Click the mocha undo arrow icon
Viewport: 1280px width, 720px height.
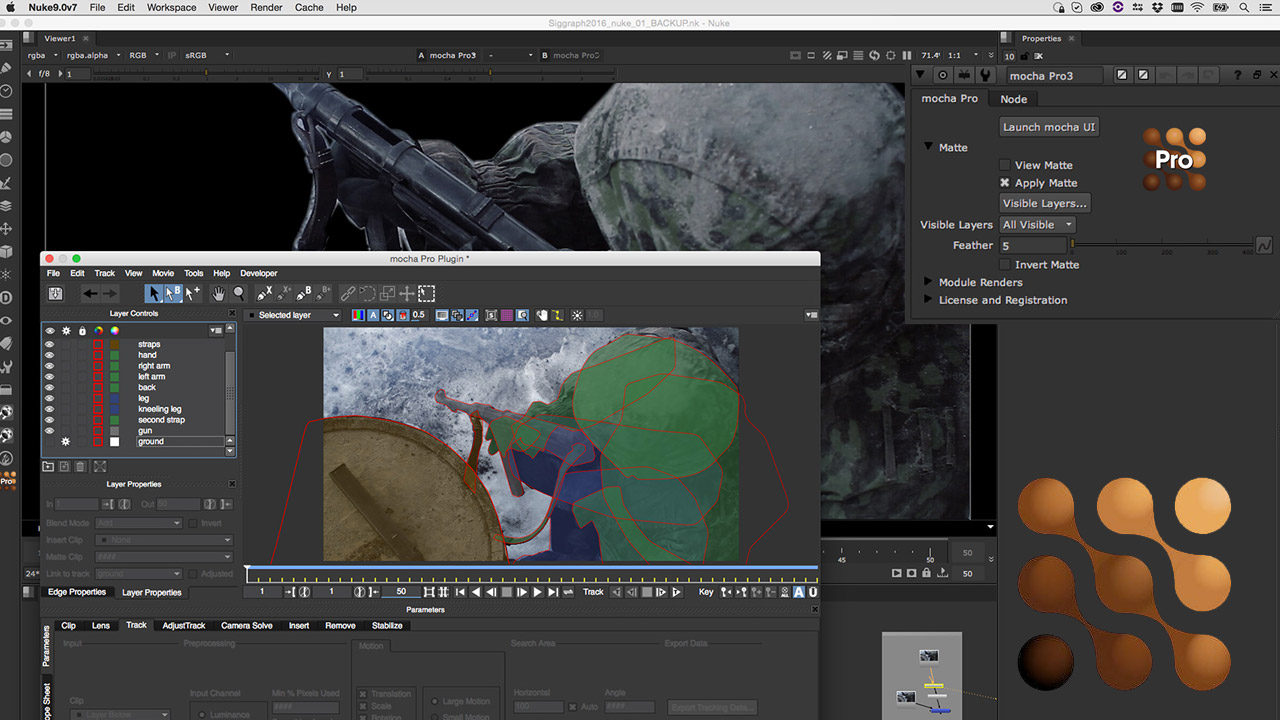90,293
